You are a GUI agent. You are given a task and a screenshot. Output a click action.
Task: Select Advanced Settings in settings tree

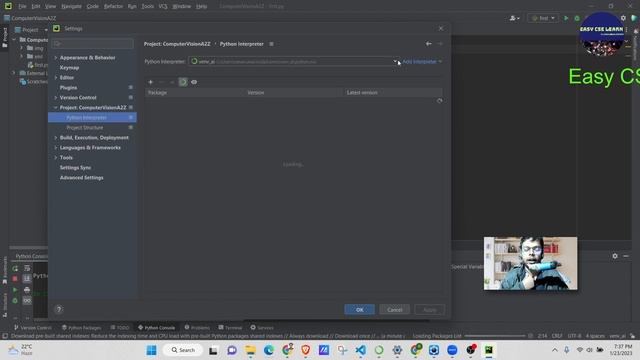(82, 178)
